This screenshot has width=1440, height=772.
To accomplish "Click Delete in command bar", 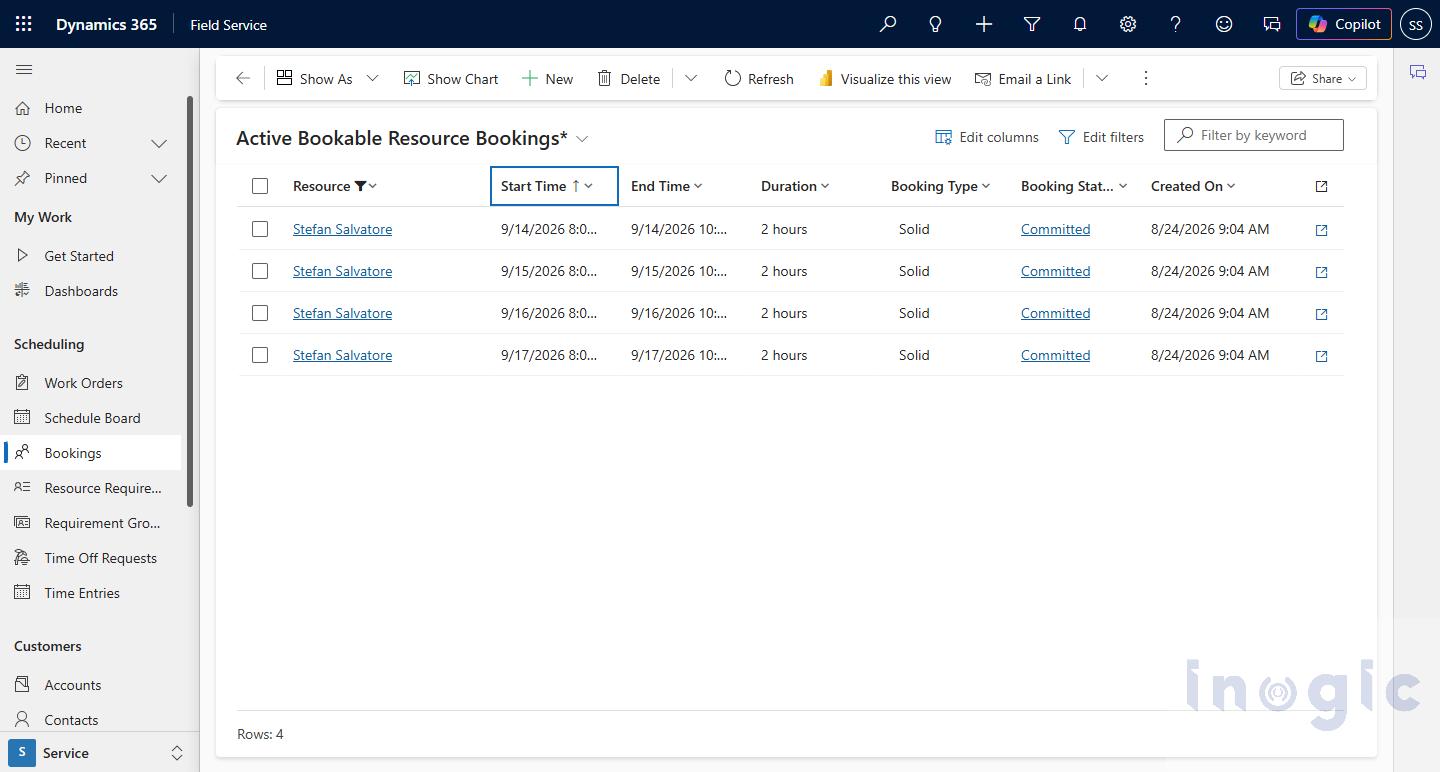I will 629,78.
